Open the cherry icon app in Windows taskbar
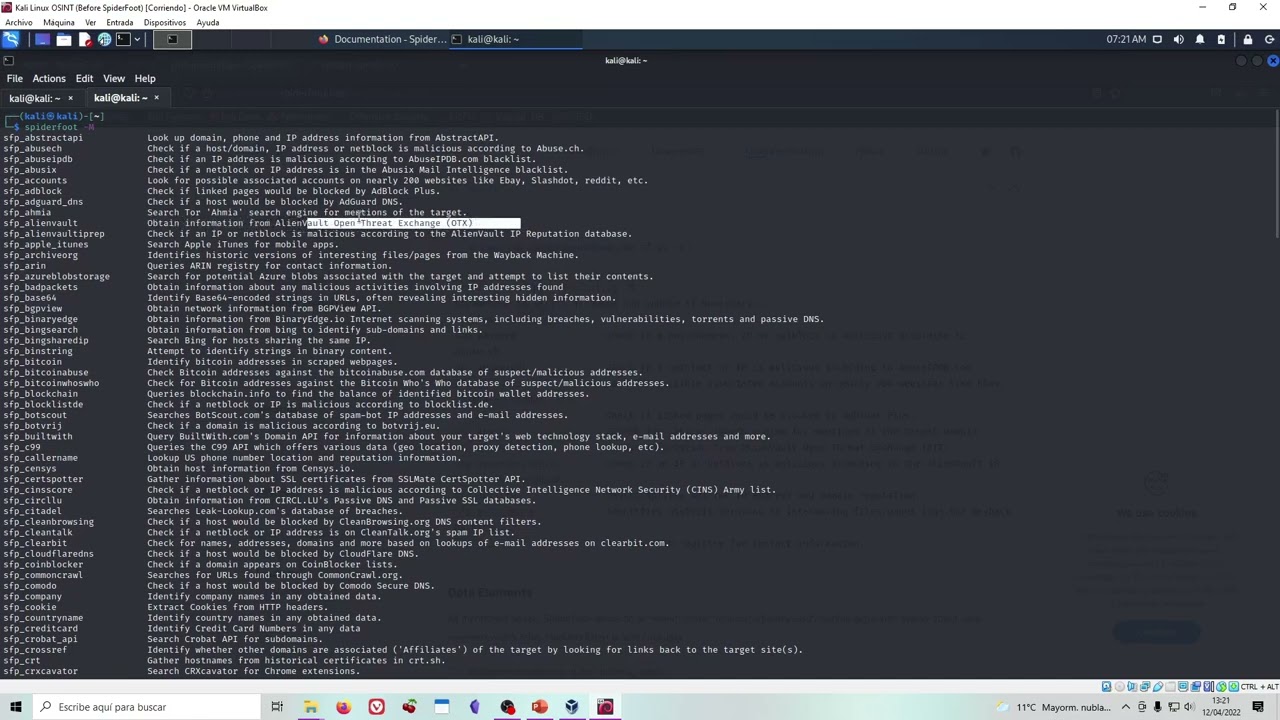Viewport: 1280px width, 720px height. pyautogui.click(x=409, y=707)
